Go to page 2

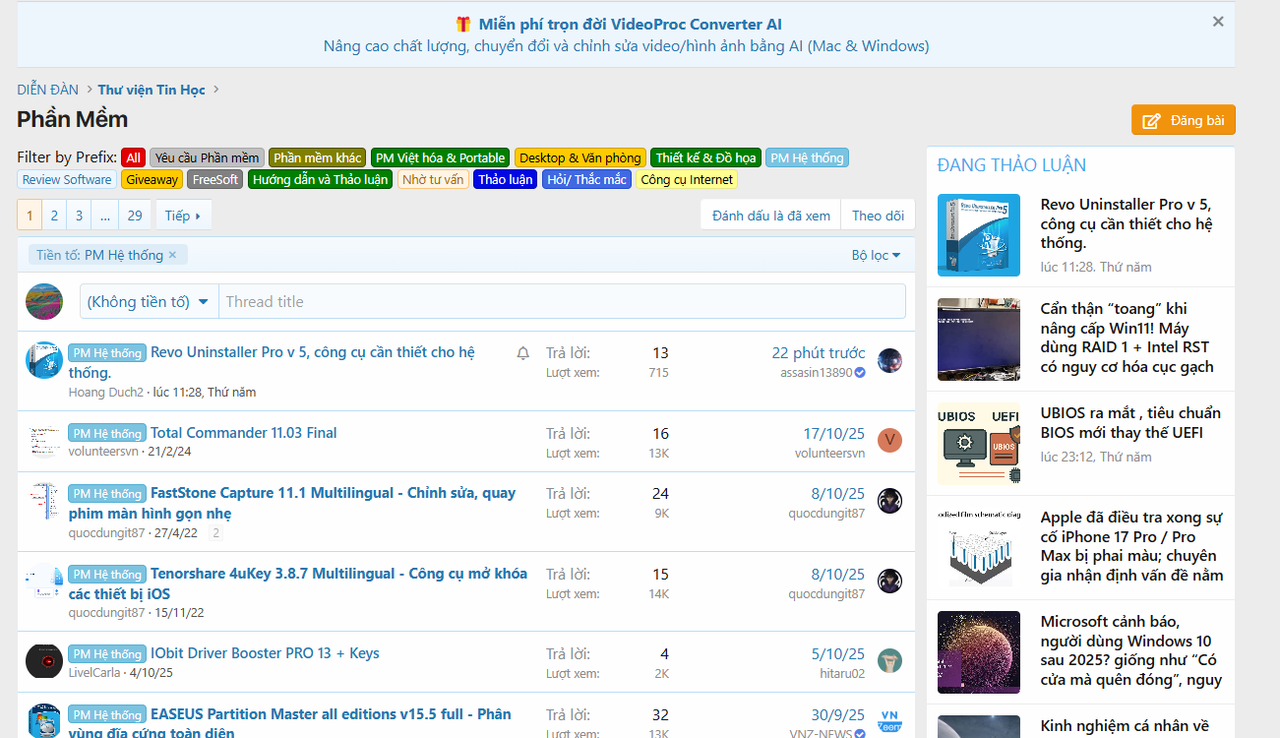point(54,215)
